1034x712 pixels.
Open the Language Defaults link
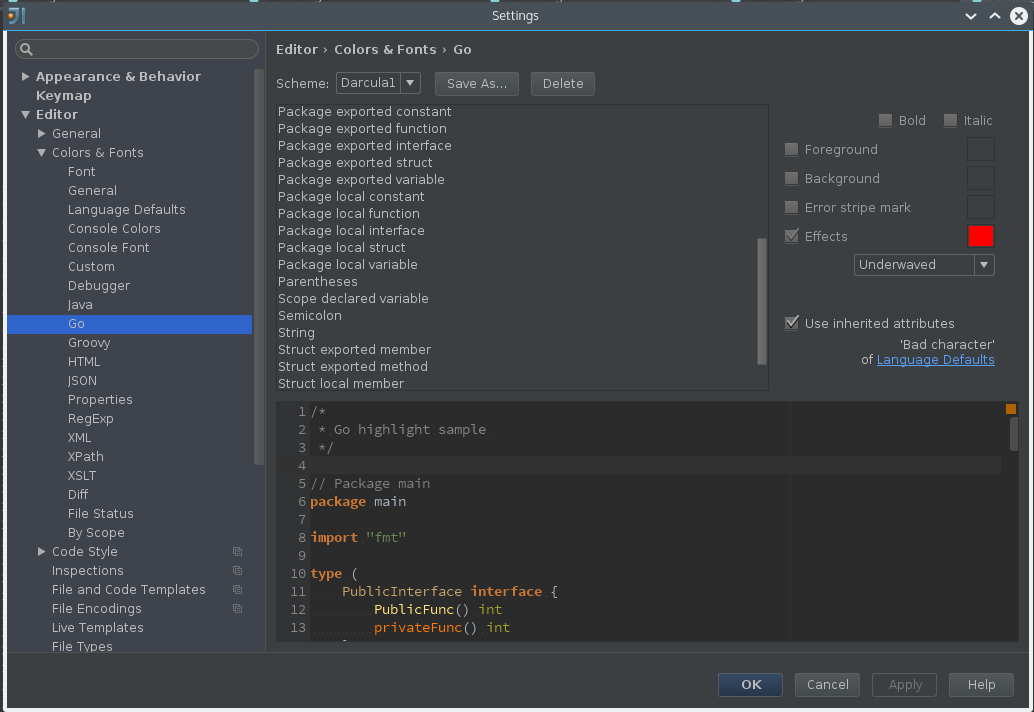click(935, 360)
